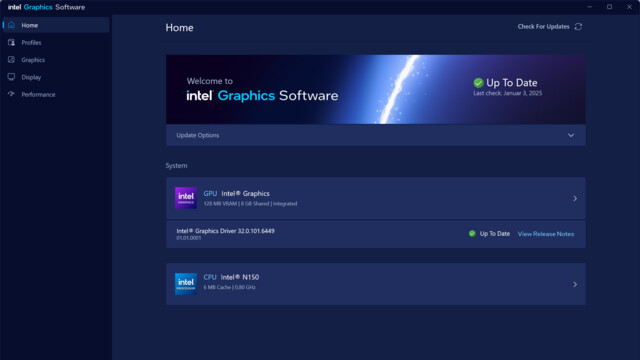Click the Welcome to Intel Graphics Software banner
Screen dimensions: 640x360
376,89
